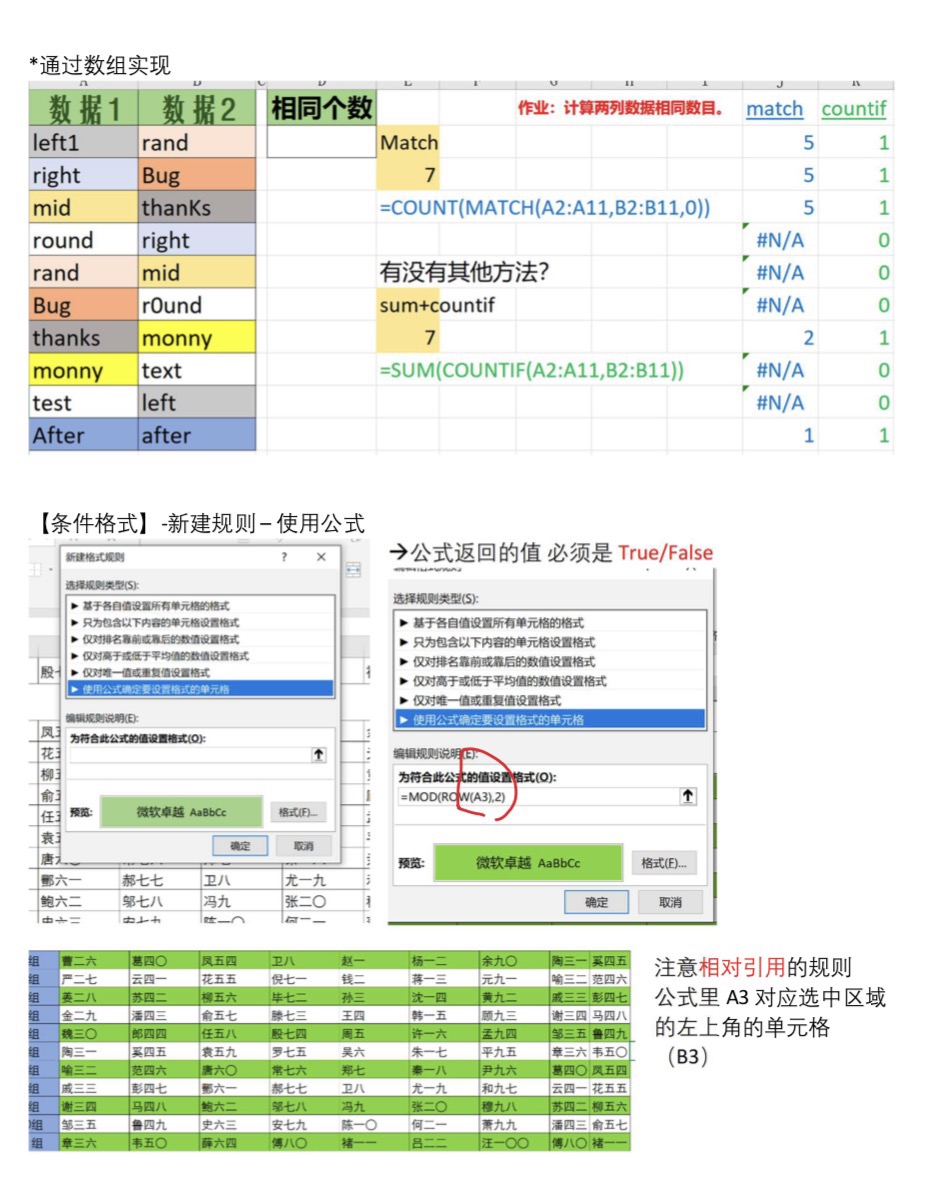The height and width of the screenshot is (1180, 936).
Task: Click the cell 吕二二 in the striped table
Action: (x=444, y=1142)
